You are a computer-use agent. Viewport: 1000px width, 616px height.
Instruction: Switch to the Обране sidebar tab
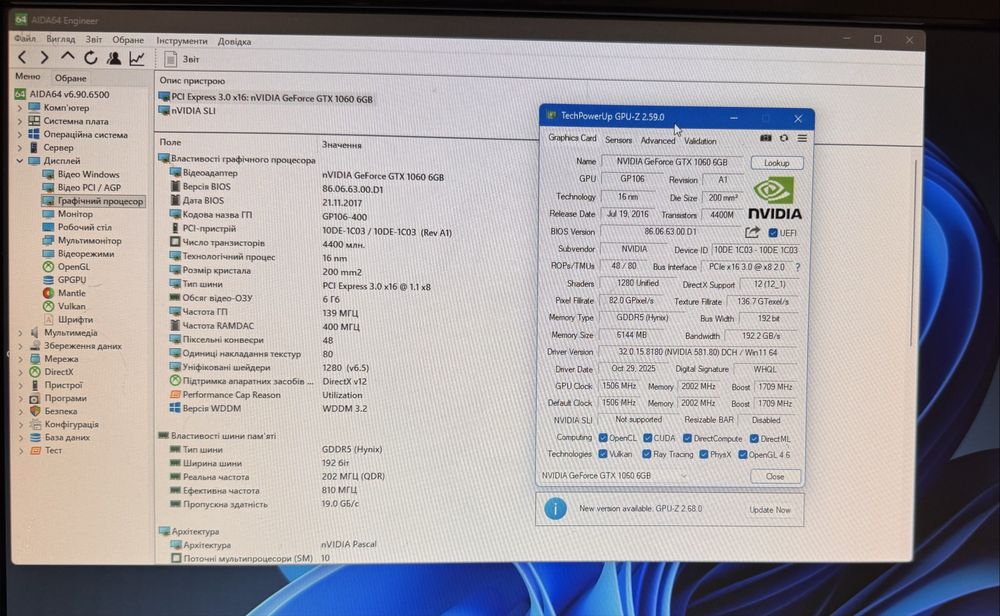point(70,78)
